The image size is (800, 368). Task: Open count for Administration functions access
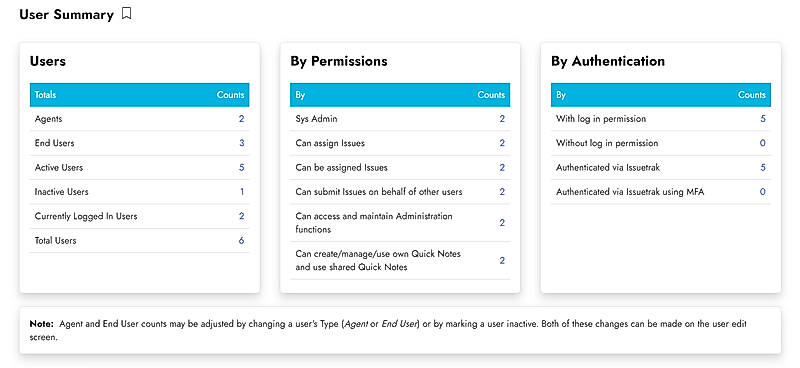[502, 223]
